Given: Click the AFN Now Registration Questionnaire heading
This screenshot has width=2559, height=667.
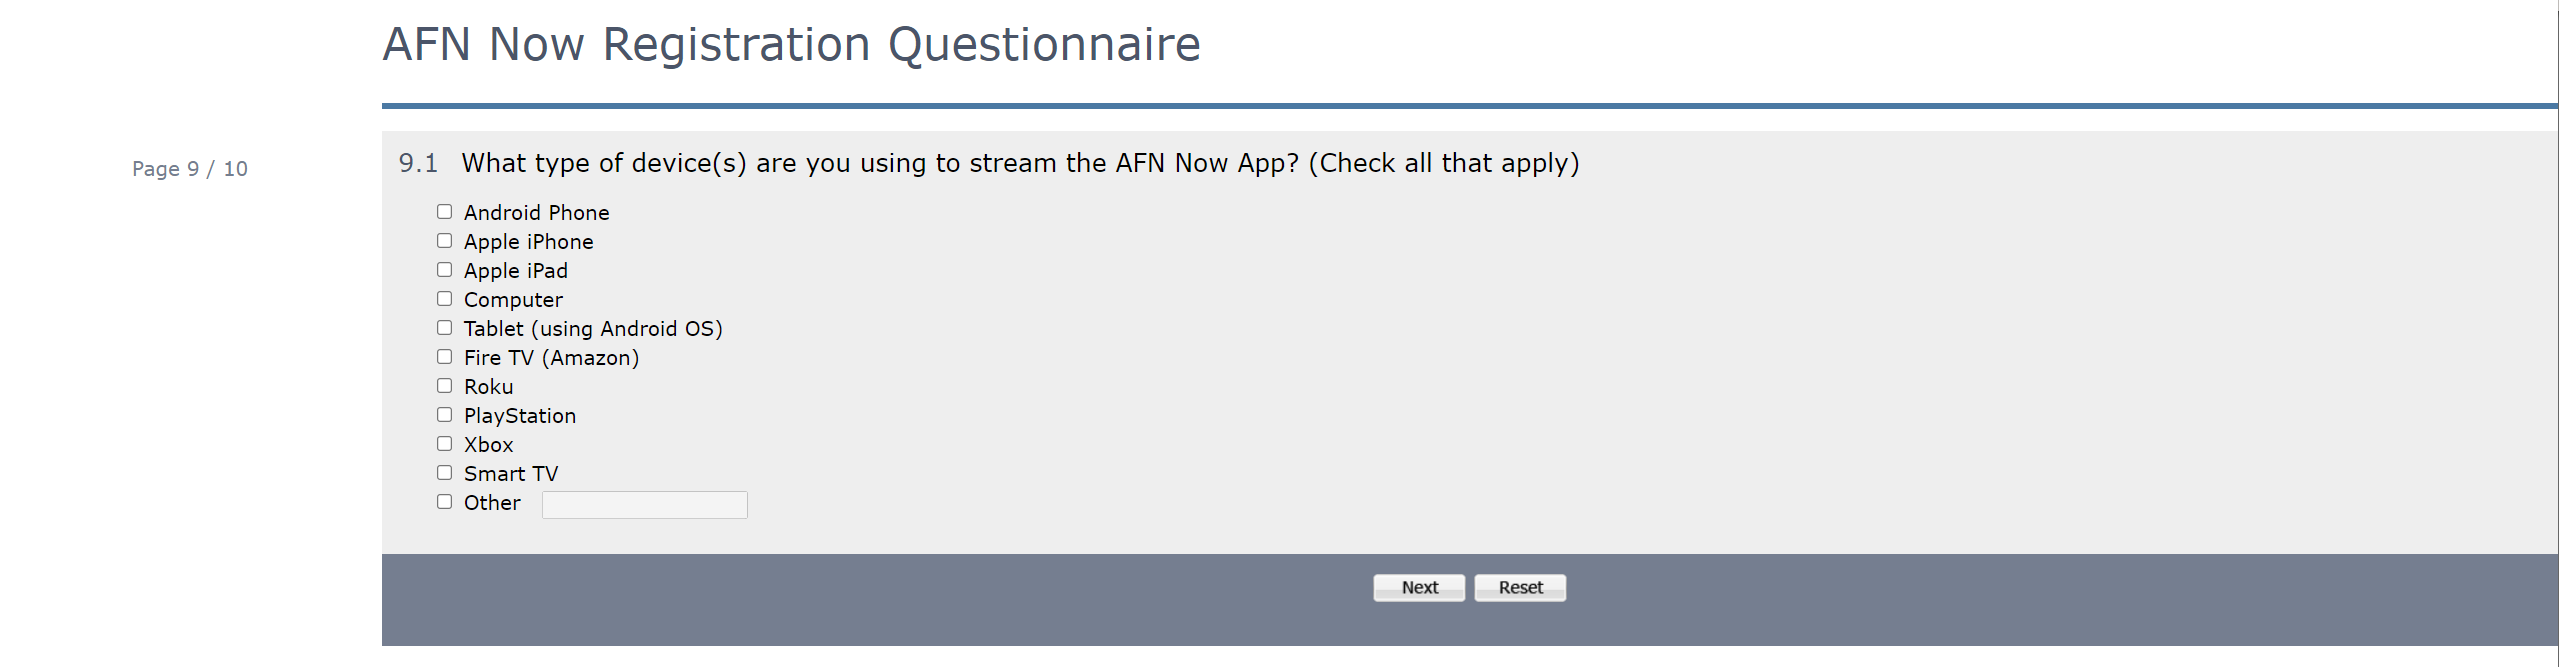Looking at the screenshot, I should [x=791, y=45].
